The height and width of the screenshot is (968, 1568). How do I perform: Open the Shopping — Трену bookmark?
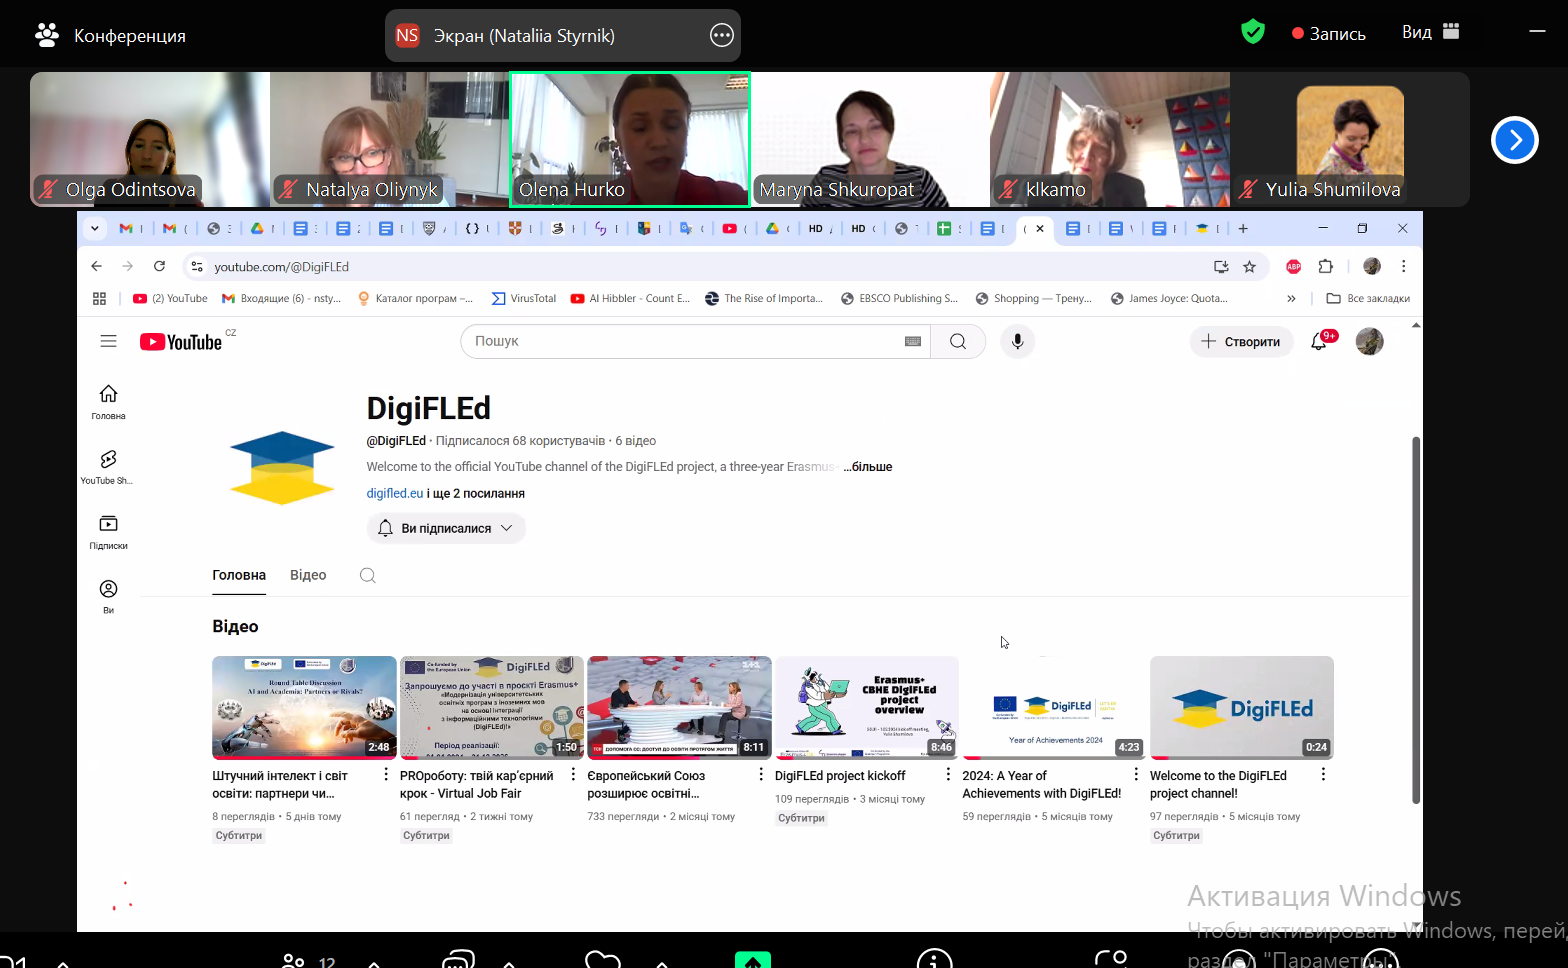[x=1034, y=298]
